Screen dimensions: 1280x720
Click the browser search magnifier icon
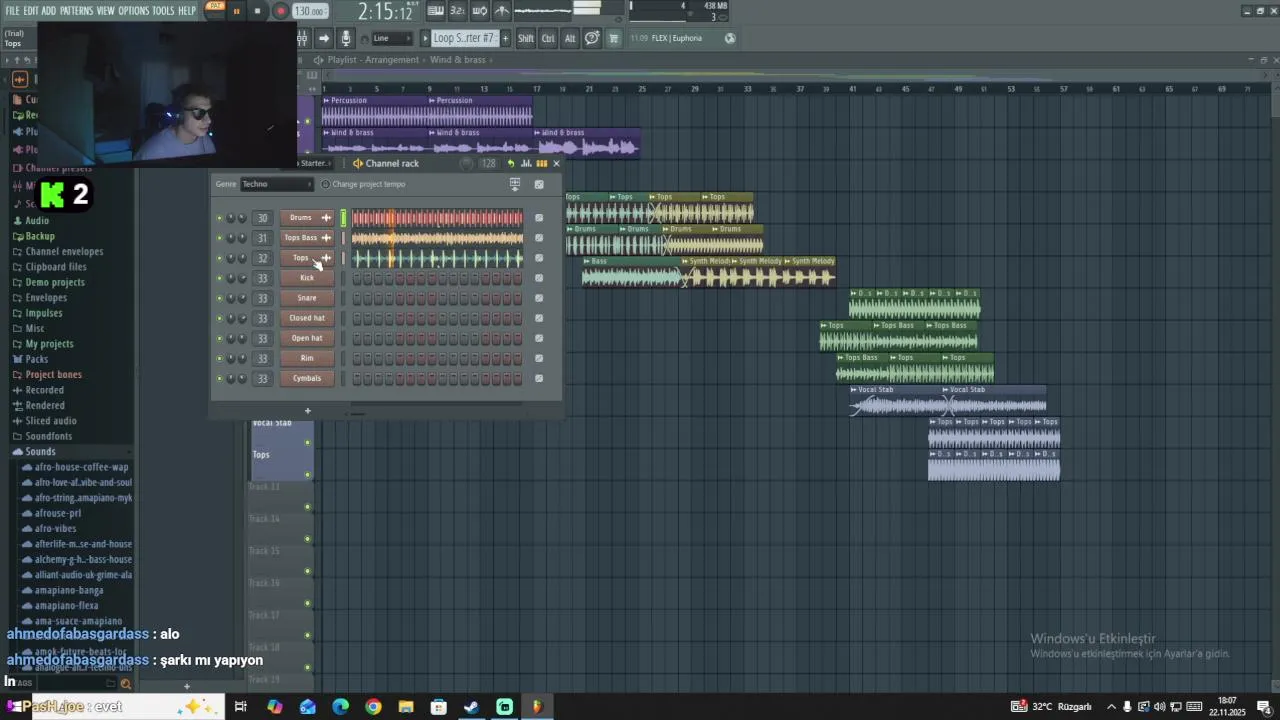point(125,684)
